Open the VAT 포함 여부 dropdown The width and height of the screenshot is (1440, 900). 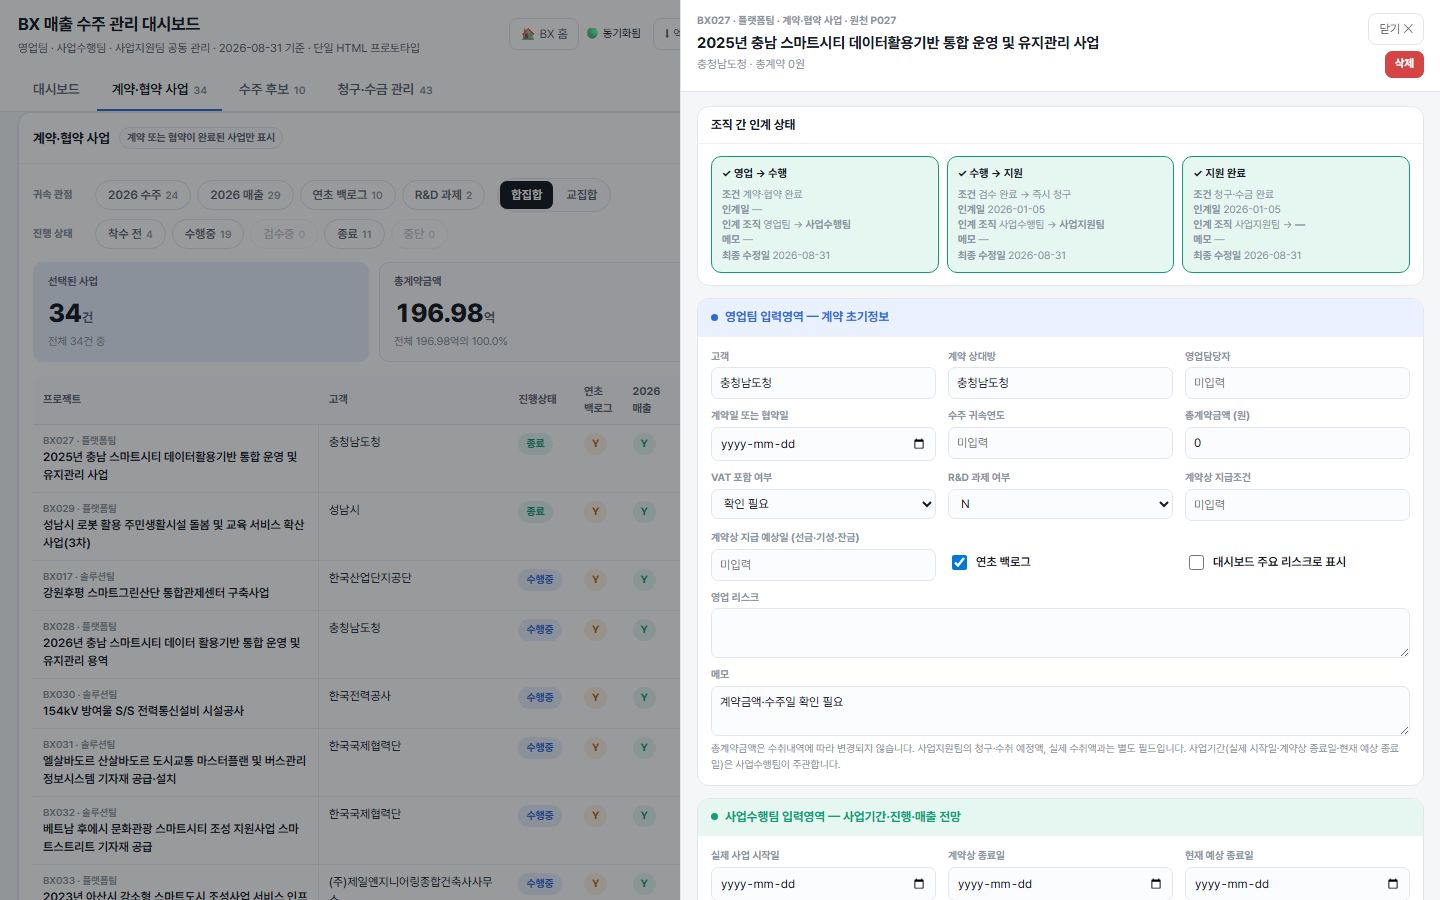pos(823,504)
